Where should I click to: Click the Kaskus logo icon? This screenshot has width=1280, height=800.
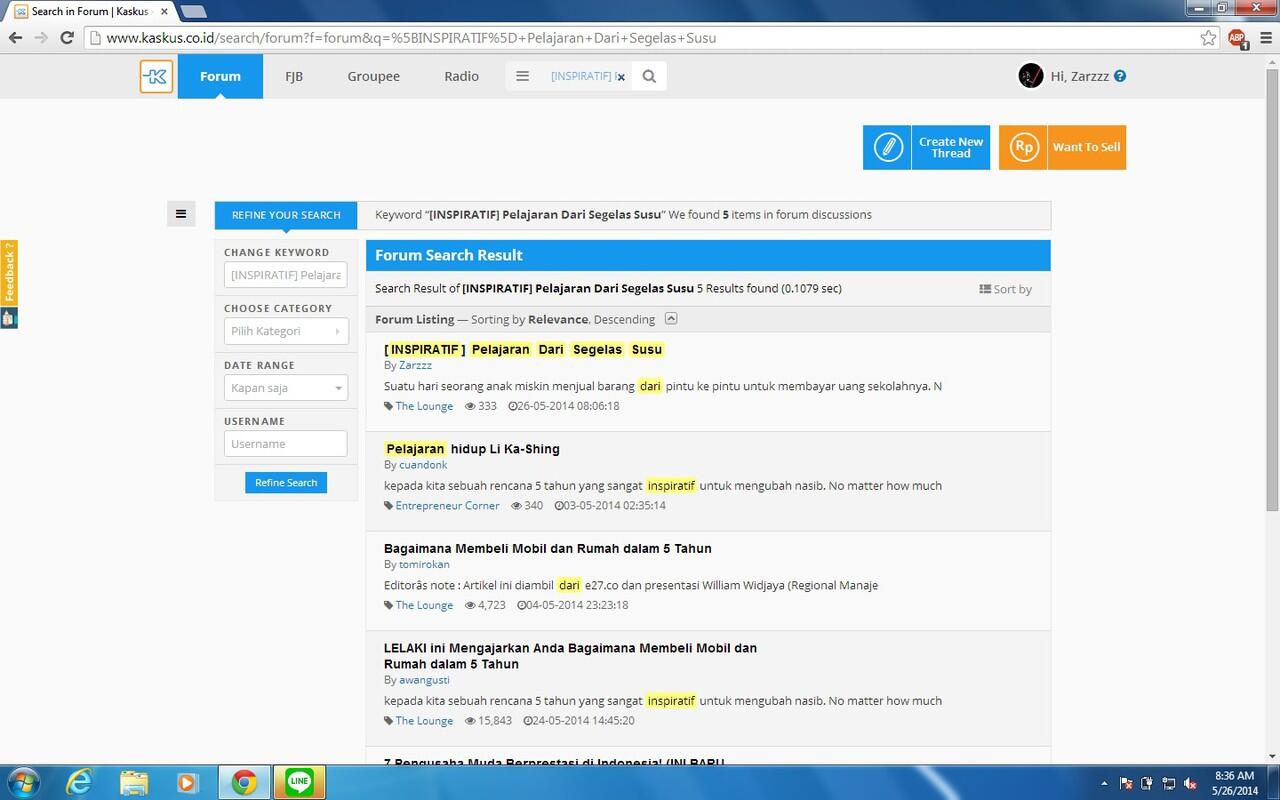[x=157, y=76]
